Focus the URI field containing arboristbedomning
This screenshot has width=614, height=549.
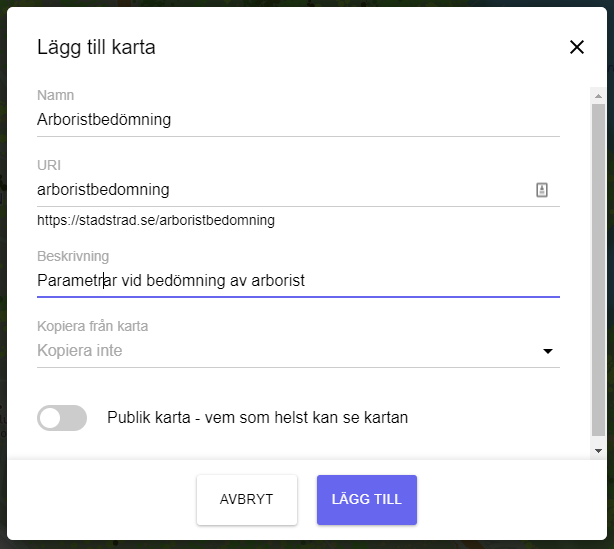tap(284, 190)
